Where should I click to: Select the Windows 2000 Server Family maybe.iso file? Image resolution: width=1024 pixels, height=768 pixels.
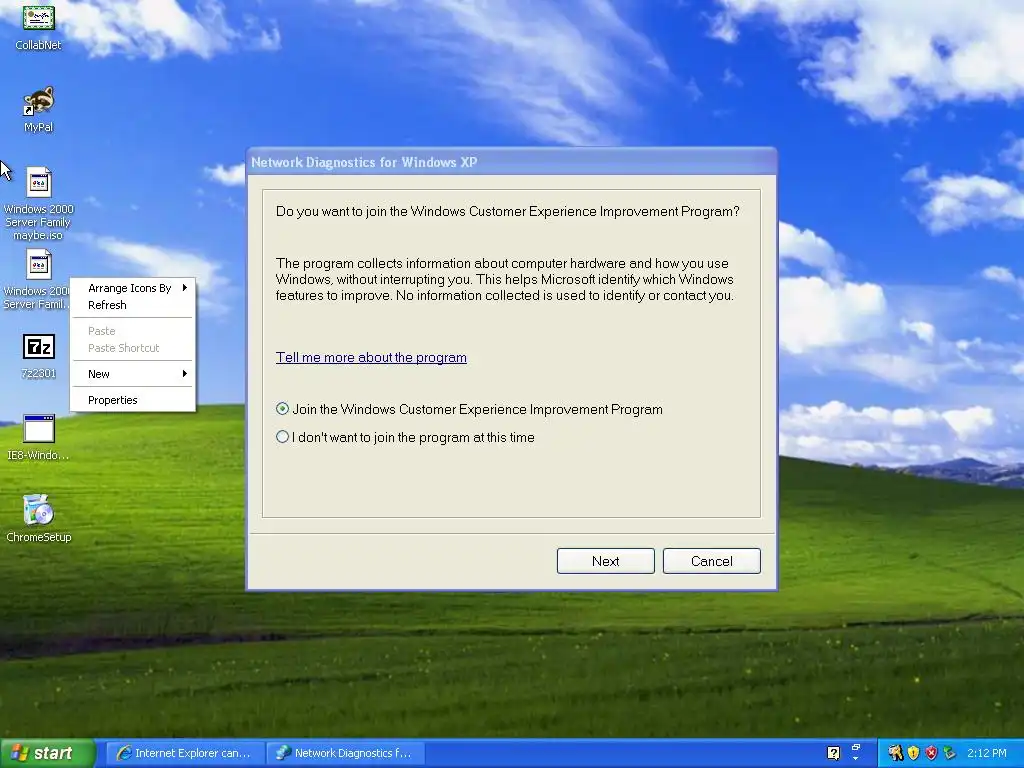39,203
